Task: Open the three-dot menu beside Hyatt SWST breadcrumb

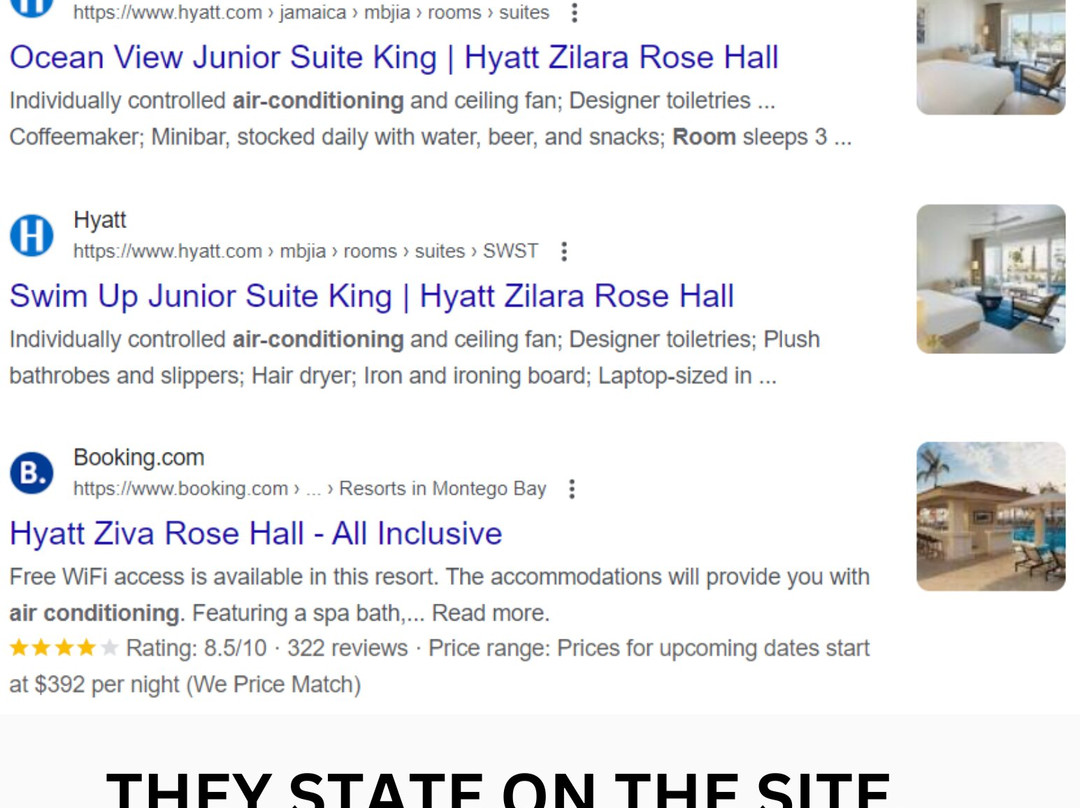Action: (x=564, y=252)
